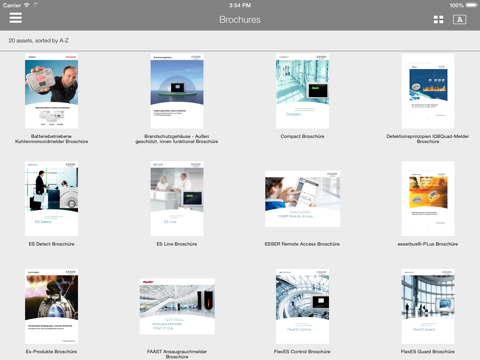Open the ES Detect brochure thumbnail
Image resolution: width=480 pixels, height=360 pixels.
[51, 199]
